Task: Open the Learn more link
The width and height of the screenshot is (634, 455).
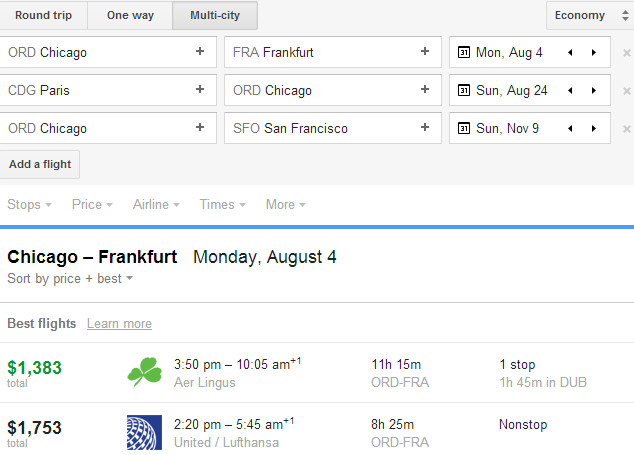Action: coord(119,323)
